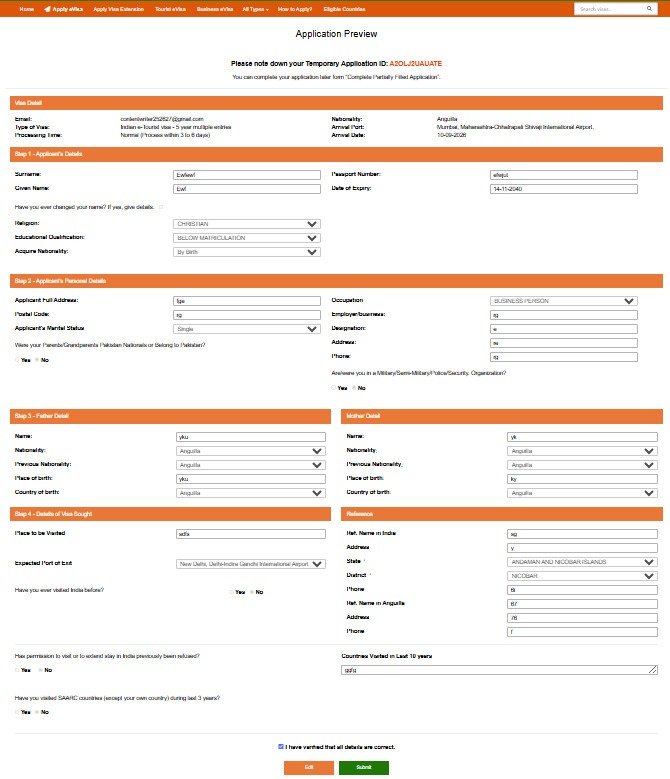670x779 pixels.
Task: Open the All Types menu
Action: point(255,9)
